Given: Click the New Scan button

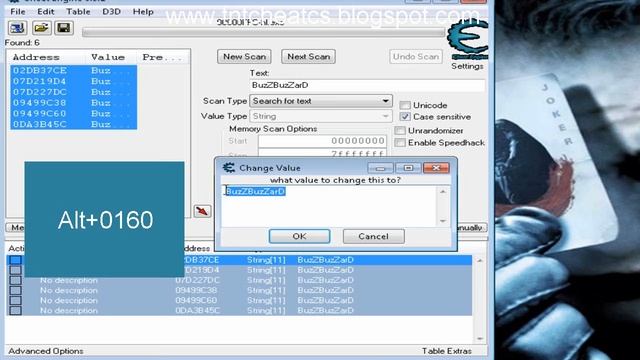Looking at the screenshot, I should coord(244,57).
